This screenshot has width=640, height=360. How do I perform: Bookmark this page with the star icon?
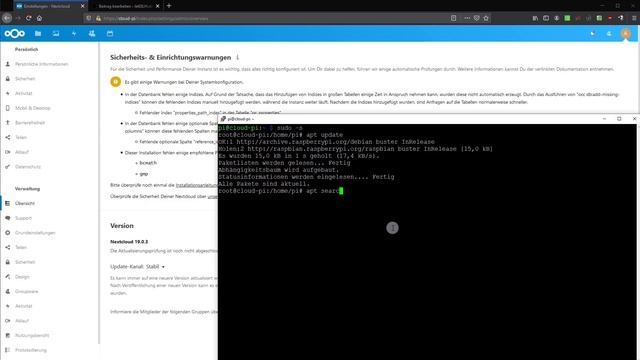pyautogui.click(x=486, y=18)
